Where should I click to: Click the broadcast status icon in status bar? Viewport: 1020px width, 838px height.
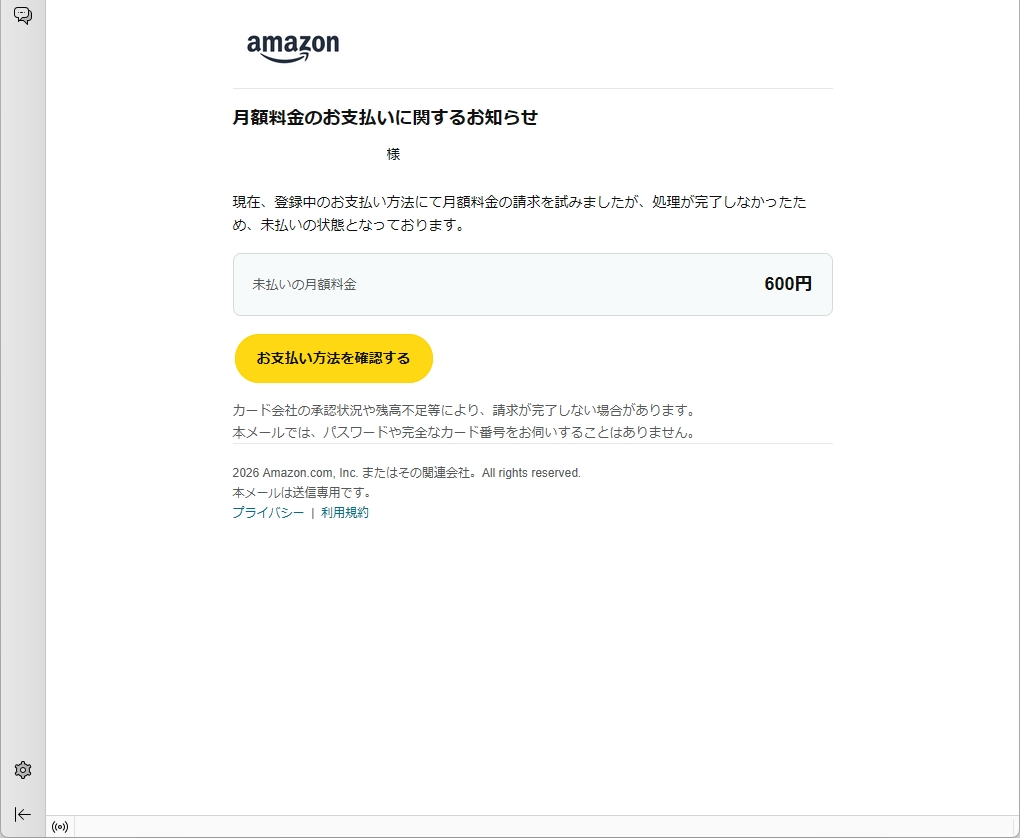tap(60, 827)
